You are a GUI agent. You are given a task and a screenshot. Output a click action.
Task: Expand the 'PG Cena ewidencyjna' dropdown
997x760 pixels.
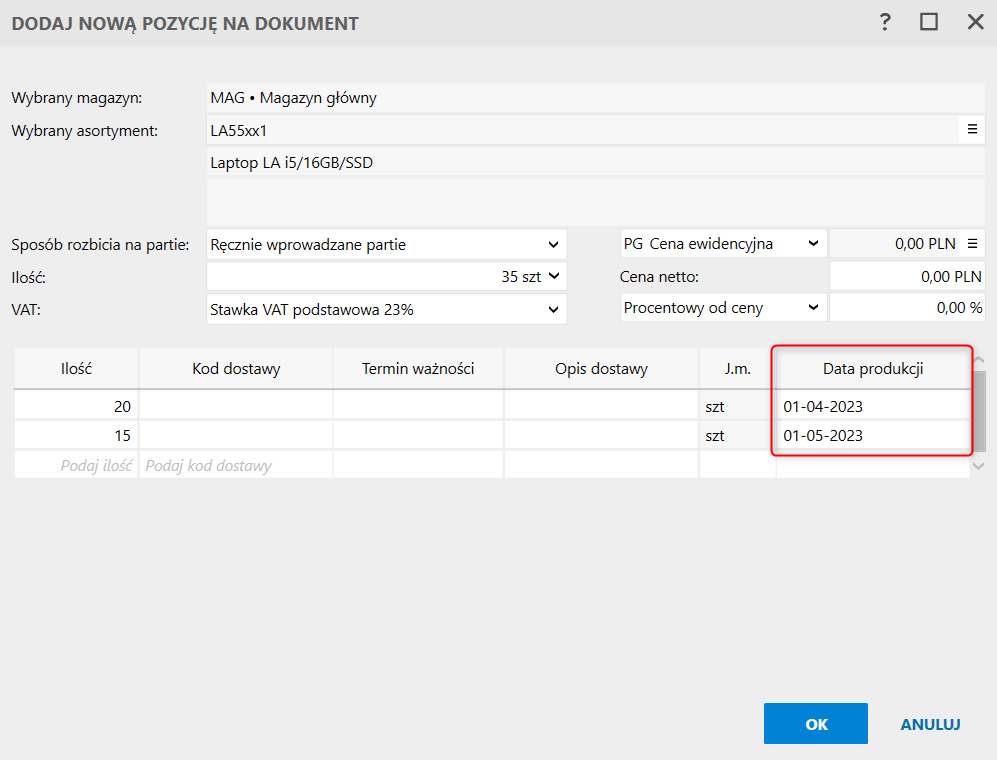coord(812,243)
